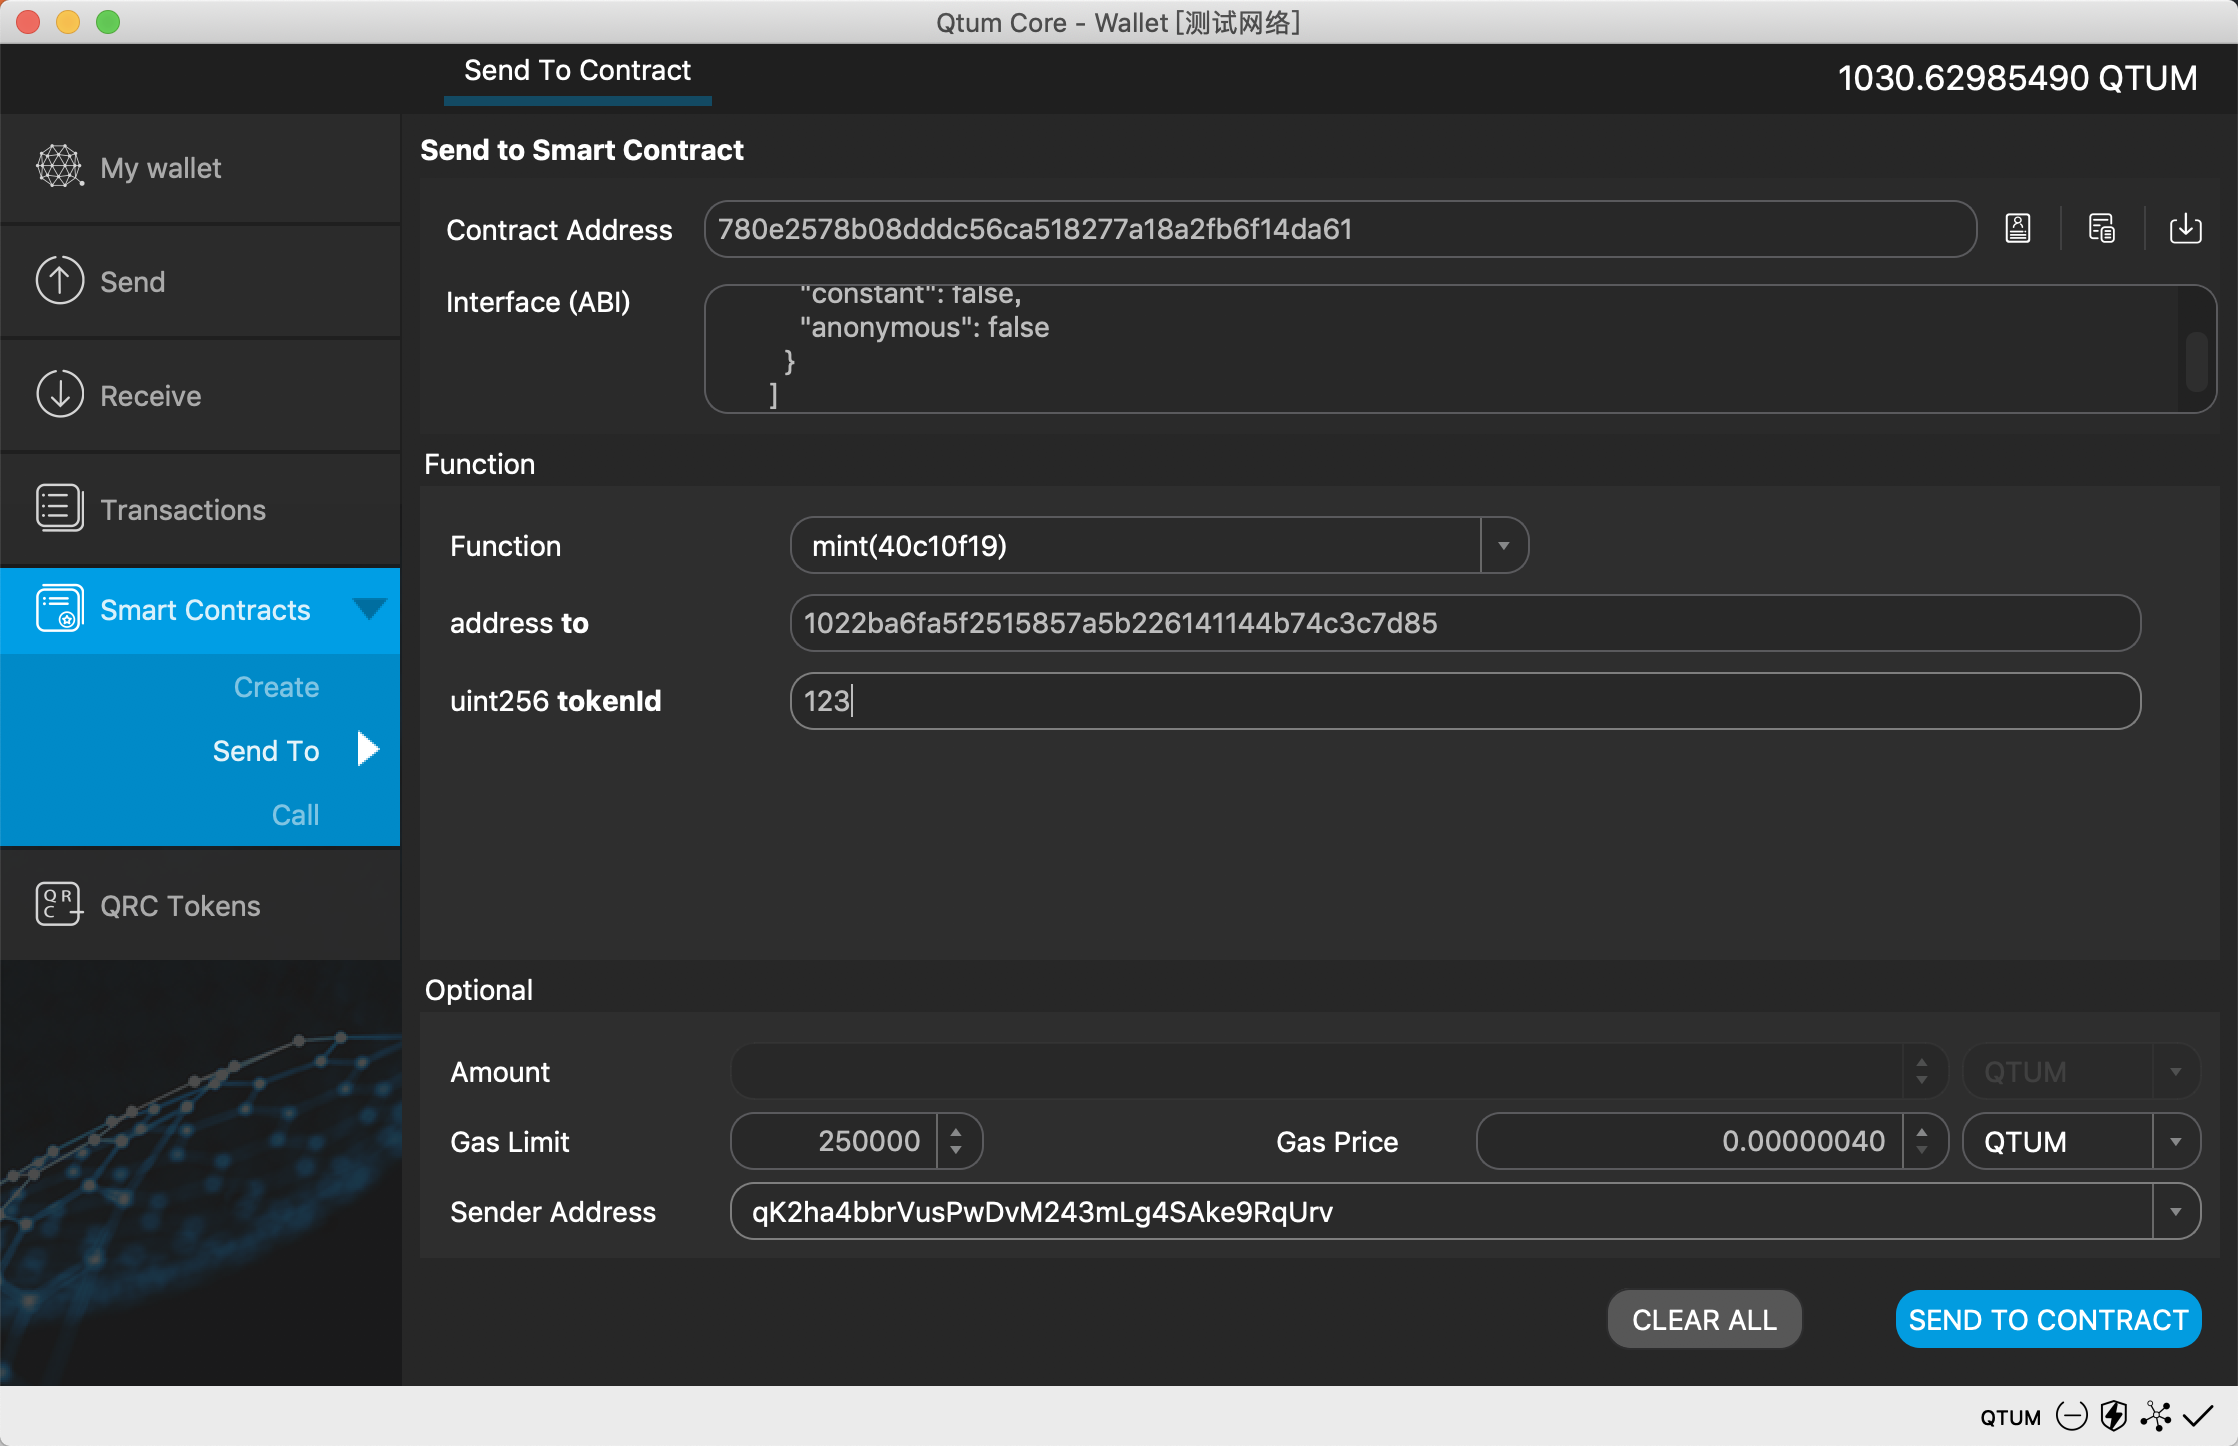The width and height of the screenshot is (2238, 1446).
Task: Click the staking lightning status icon
Action: (2113, 1416)
